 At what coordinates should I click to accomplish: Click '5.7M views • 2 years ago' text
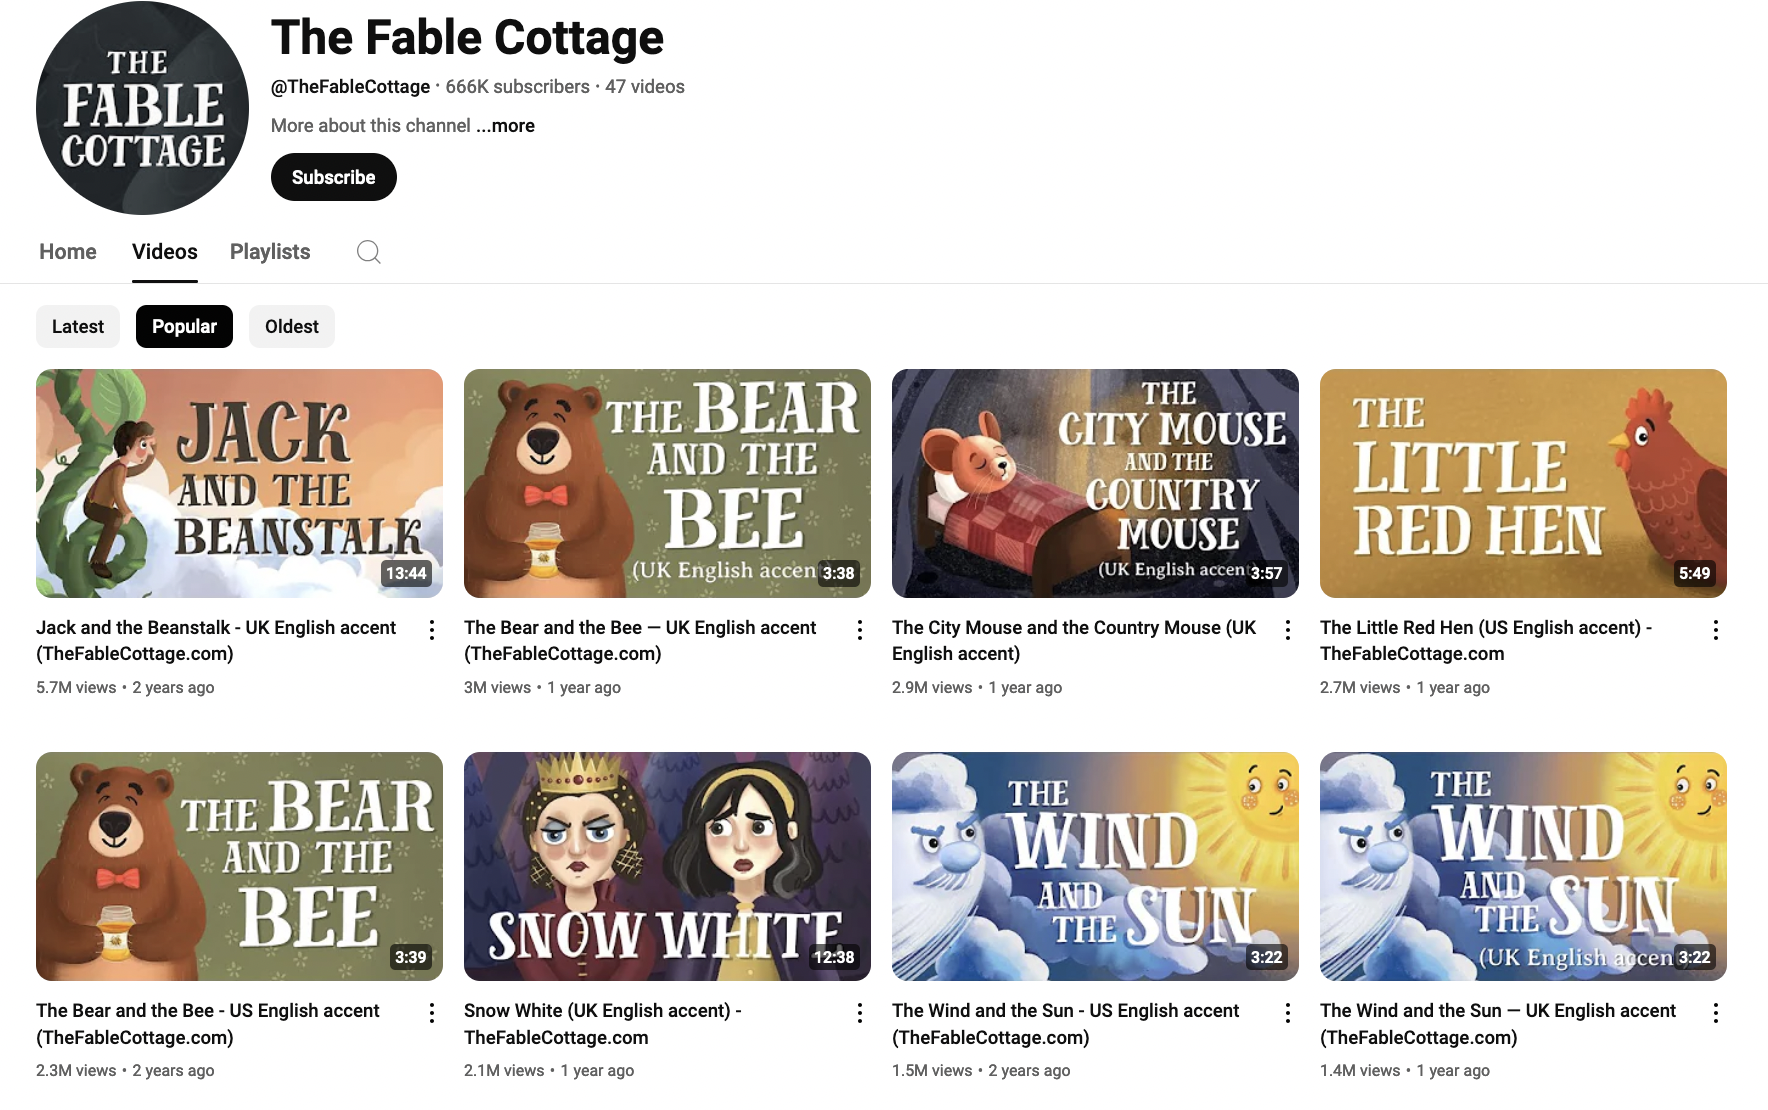pyautogui.click(x=125, y=687)
